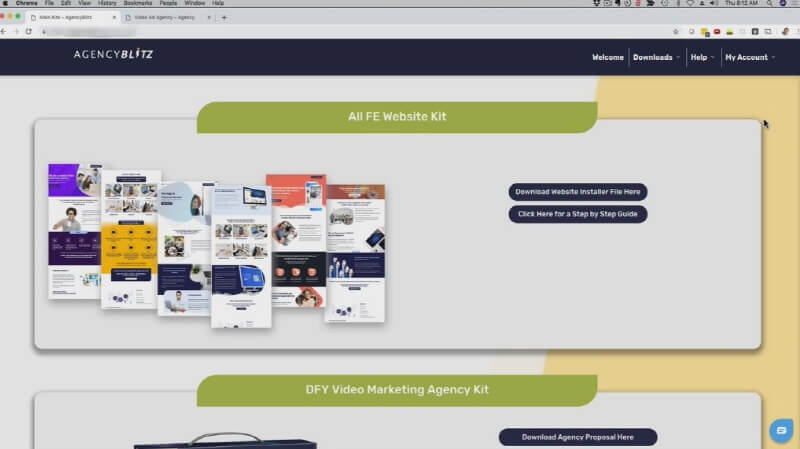Open a new browser tab
The image size is (800, 449).
(x=224, y=17)
